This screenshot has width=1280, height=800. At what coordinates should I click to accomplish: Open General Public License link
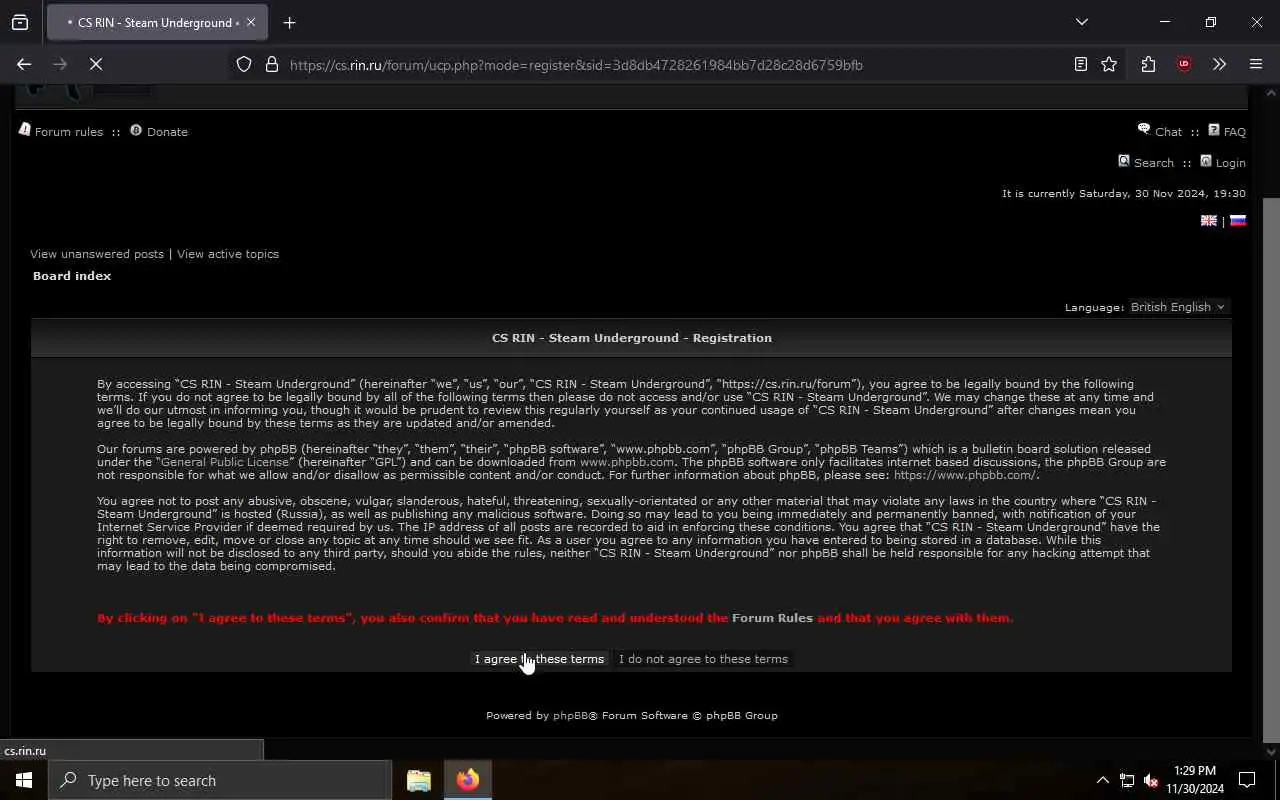click(x=225, y=462)
